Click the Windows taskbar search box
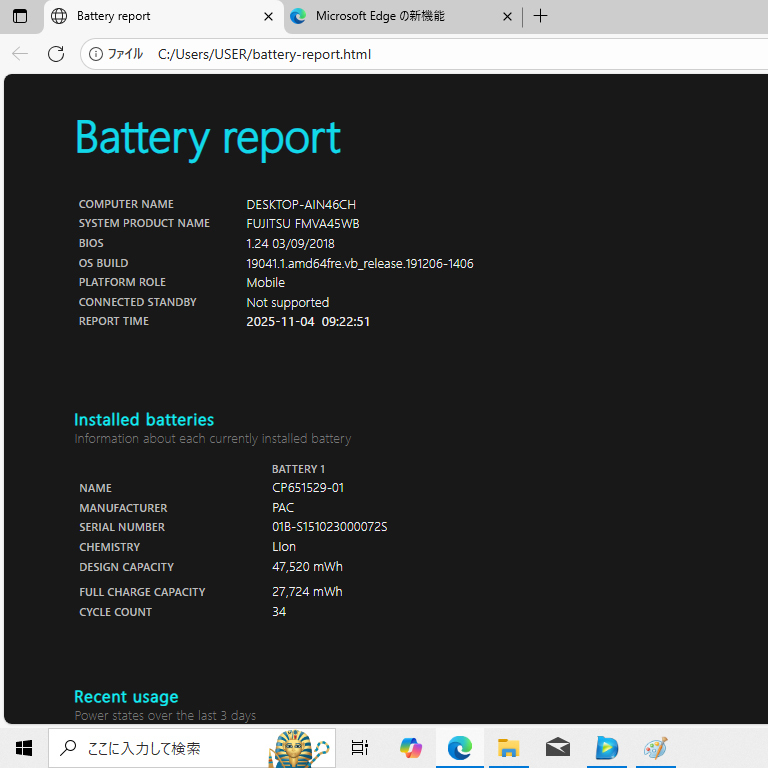This screenshot has width=768, height=768. point(160,748)
